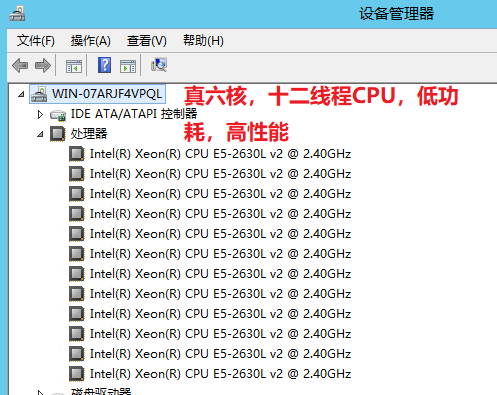Open Help with the question mark icon
The height and width of the screenshot is (395, 497).
[104, 65]
